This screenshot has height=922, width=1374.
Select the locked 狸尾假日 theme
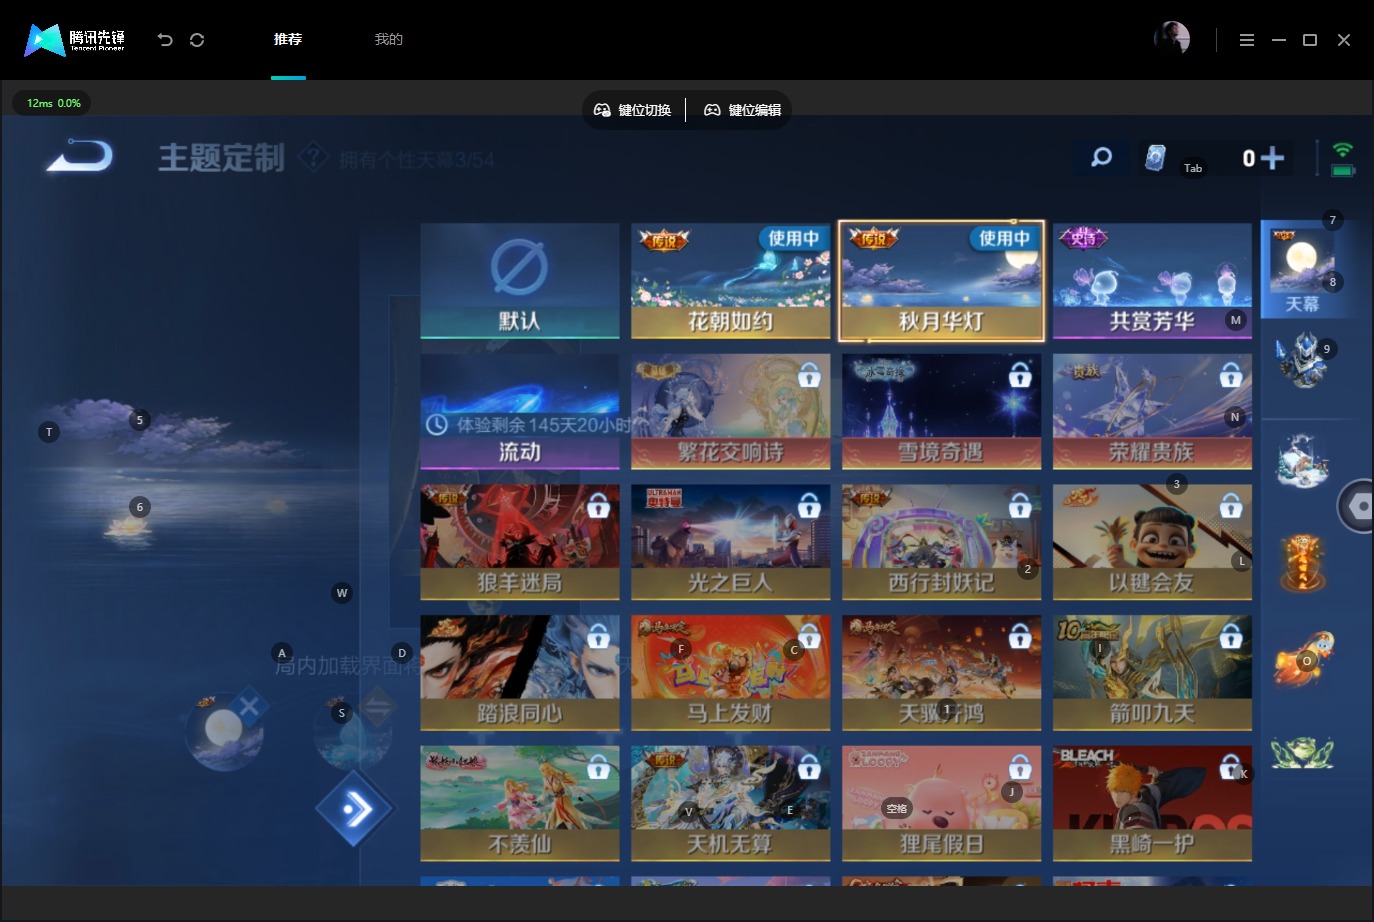click(942, 803)
